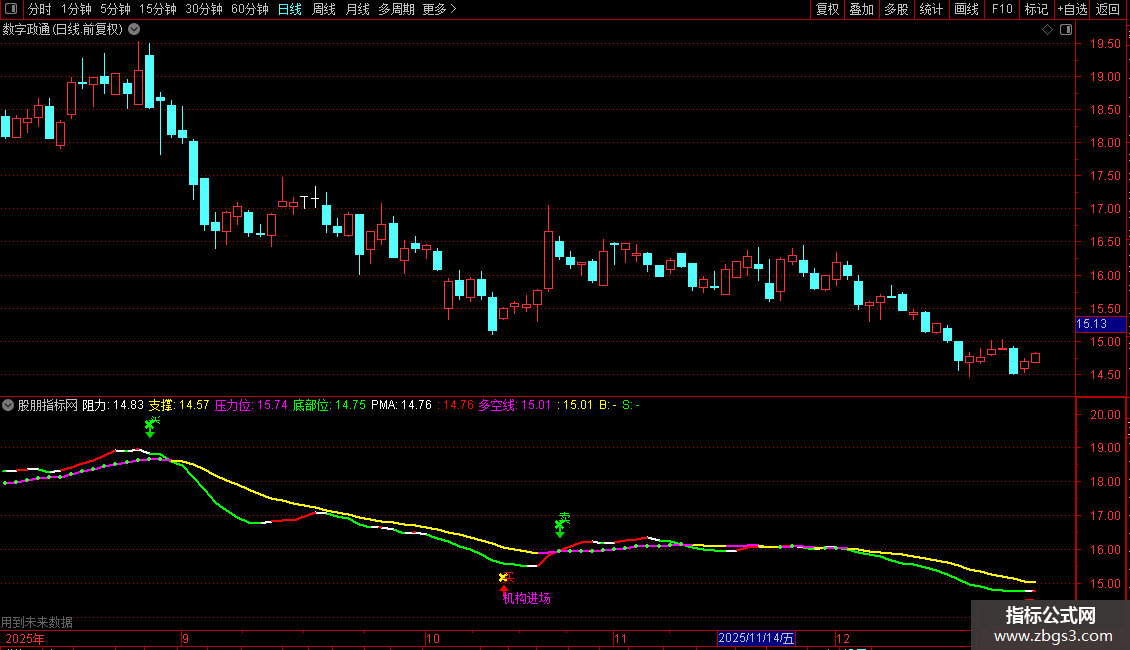Switch to the 分时 view
This screenshot has width=1130, height=650.
click(x=40, y=9)
